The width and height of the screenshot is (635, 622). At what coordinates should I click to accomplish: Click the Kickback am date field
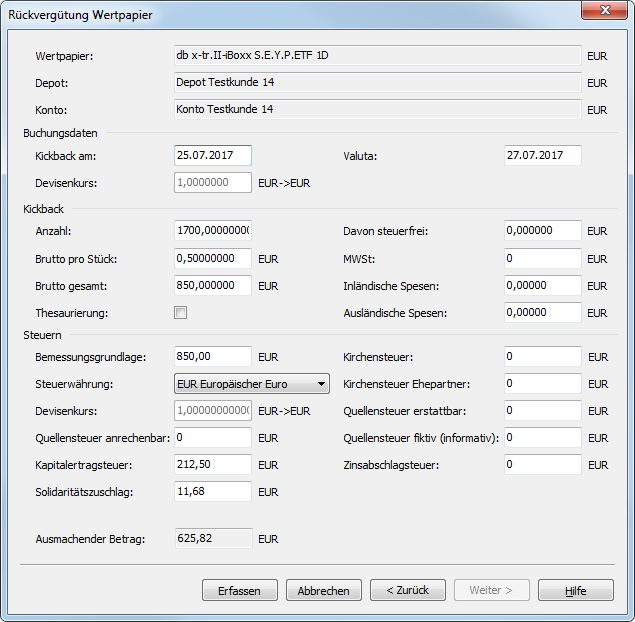212,156
